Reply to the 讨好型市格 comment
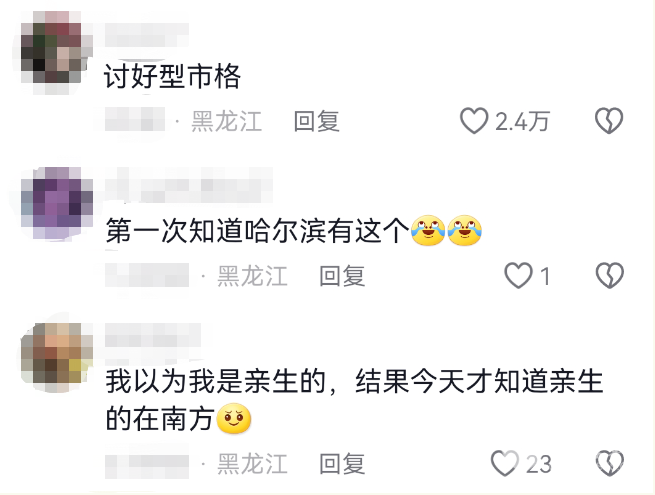The image size is (655, 495). pyautogui.click(x=316, y=121)
